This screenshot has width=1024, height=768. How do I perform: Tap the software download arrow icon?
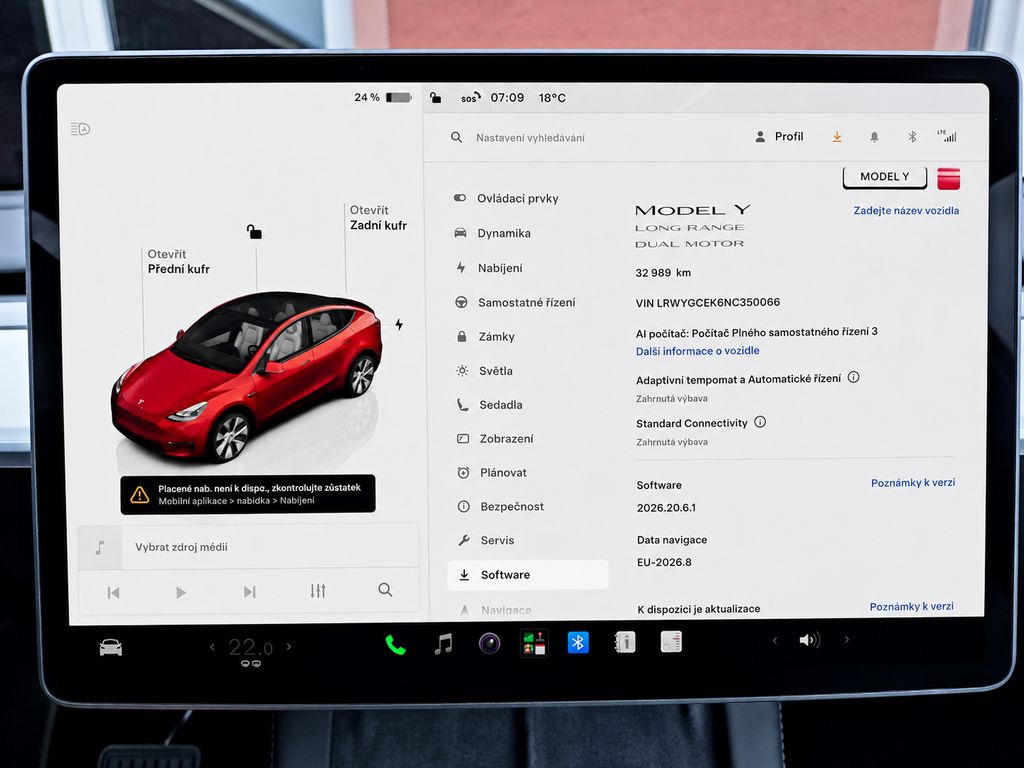click(837, 136)
